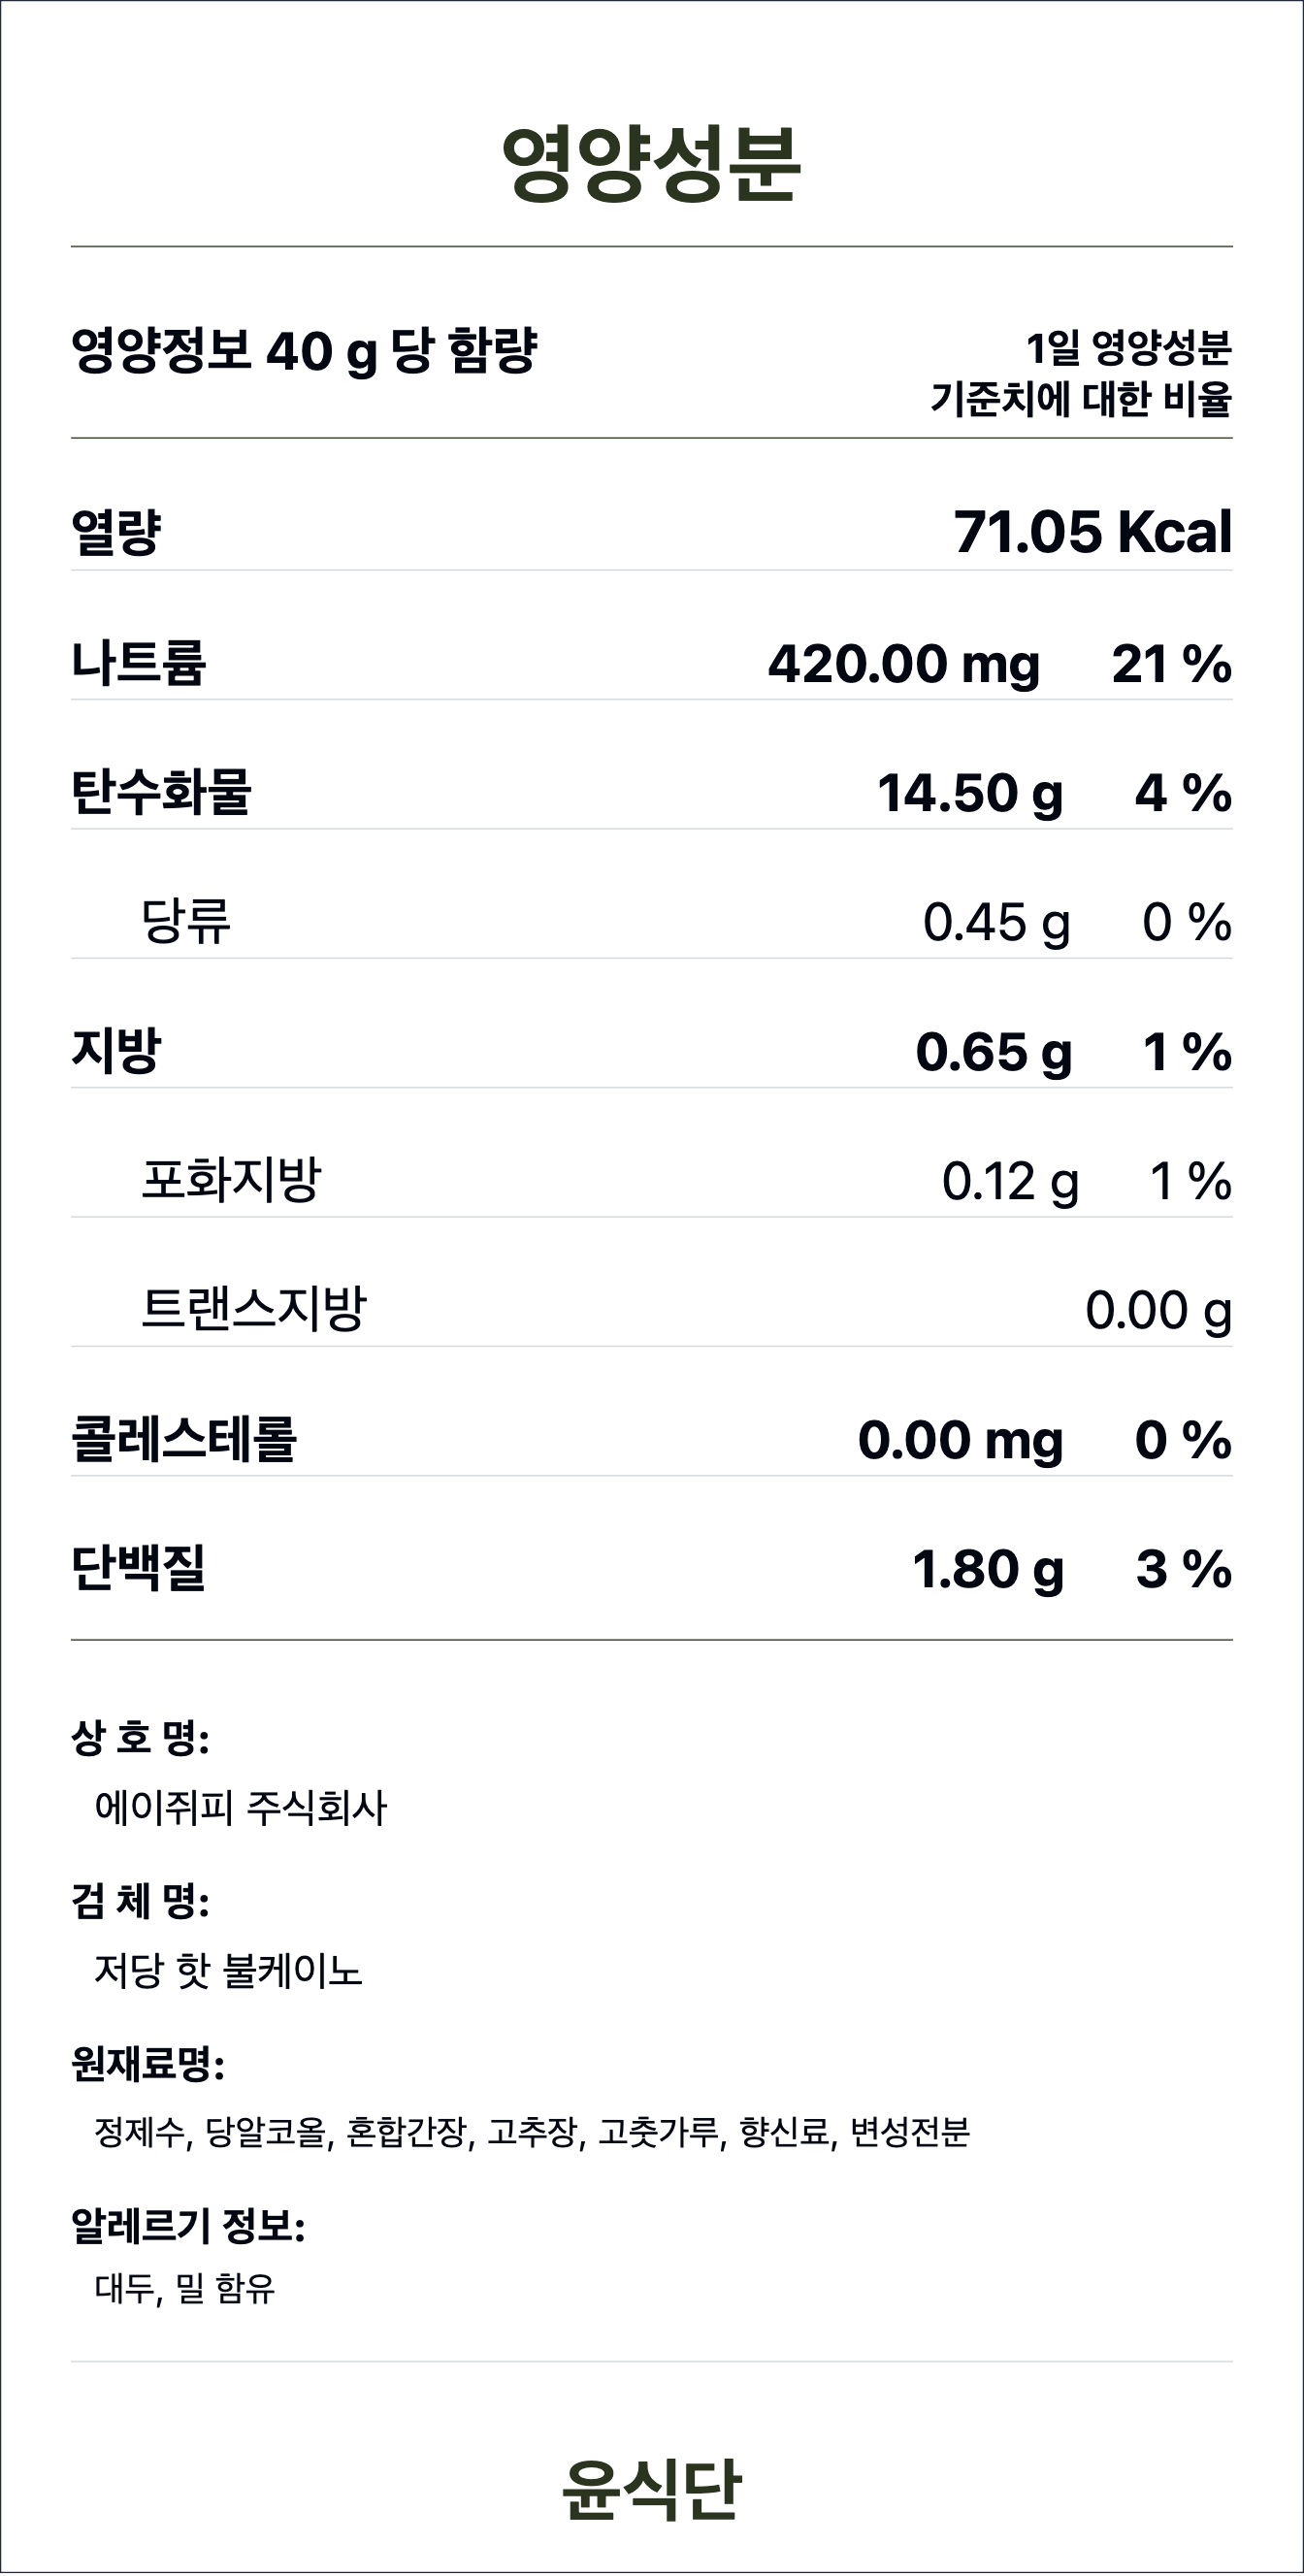Screen dimensions: 1304x2576
Task: Select the 탄수화물 row label
Action: [x=160, y=792]
